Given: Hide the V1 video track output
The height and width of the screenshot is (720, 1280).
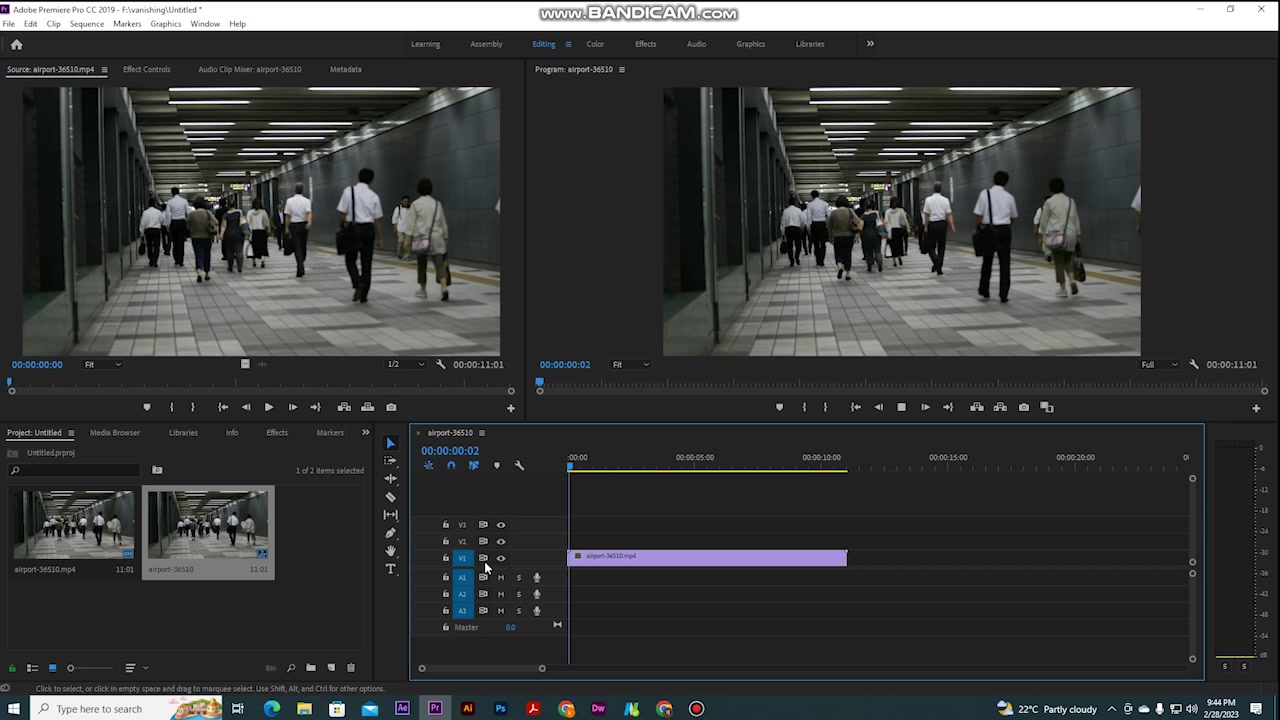Looking at the screenshot, I should click(501, 558).
